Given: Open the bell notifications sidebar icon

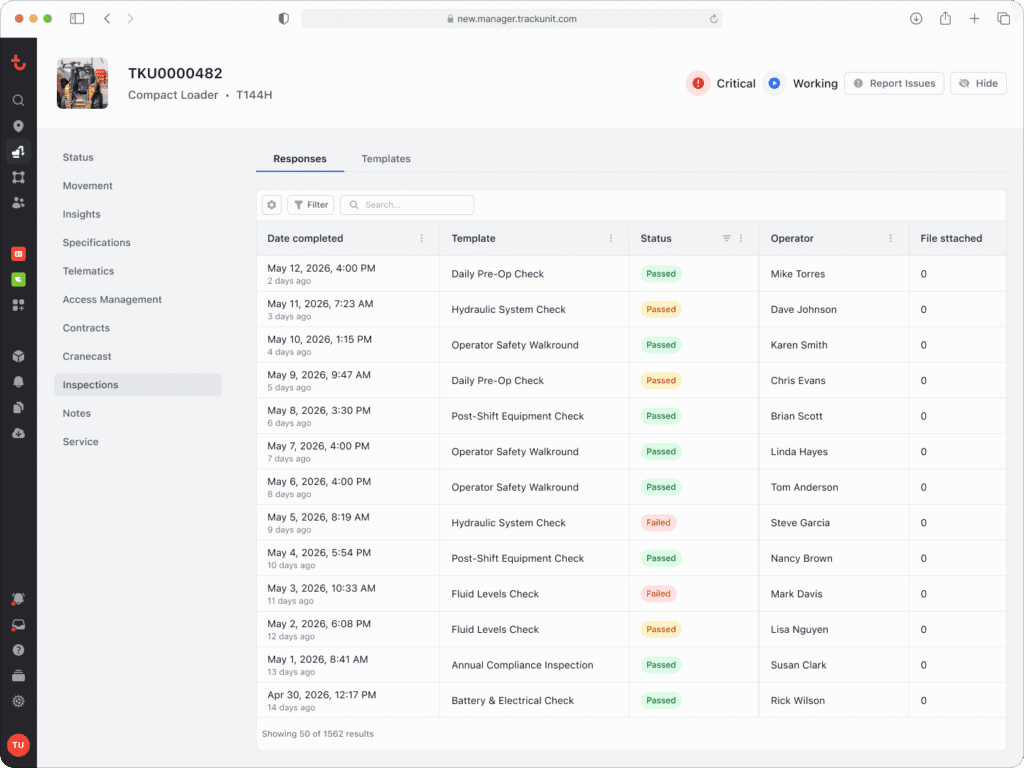Looking at the screenshot, I should (18, 381).
